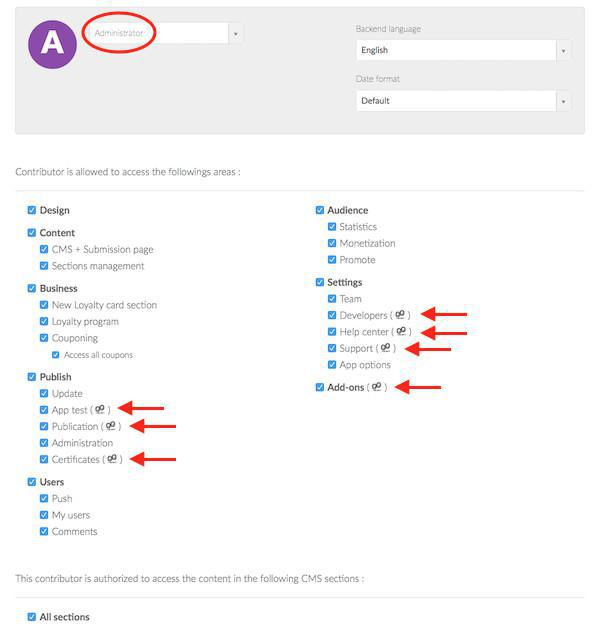600x637 pixels.
Task: Uncheck the Sections management checkbox
Action: (x=44, y=266)
